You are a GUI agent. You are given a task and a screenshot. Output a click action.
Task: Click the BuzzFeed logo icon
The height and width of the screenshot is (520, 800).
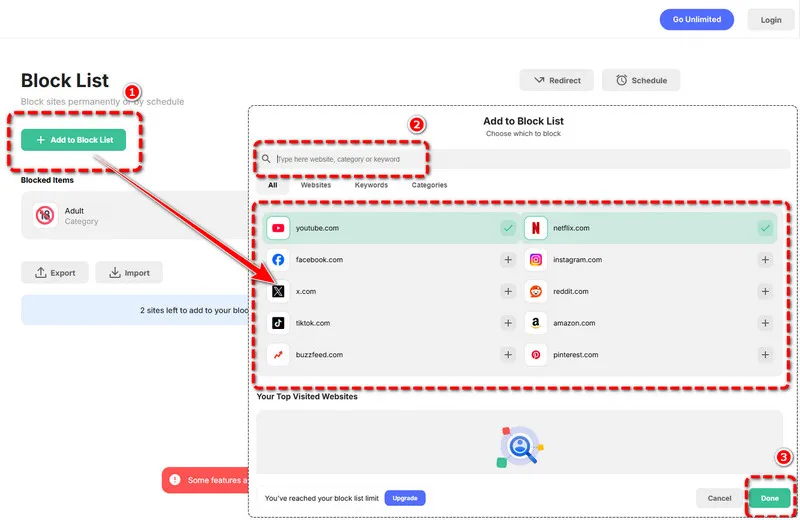point(278,355)
